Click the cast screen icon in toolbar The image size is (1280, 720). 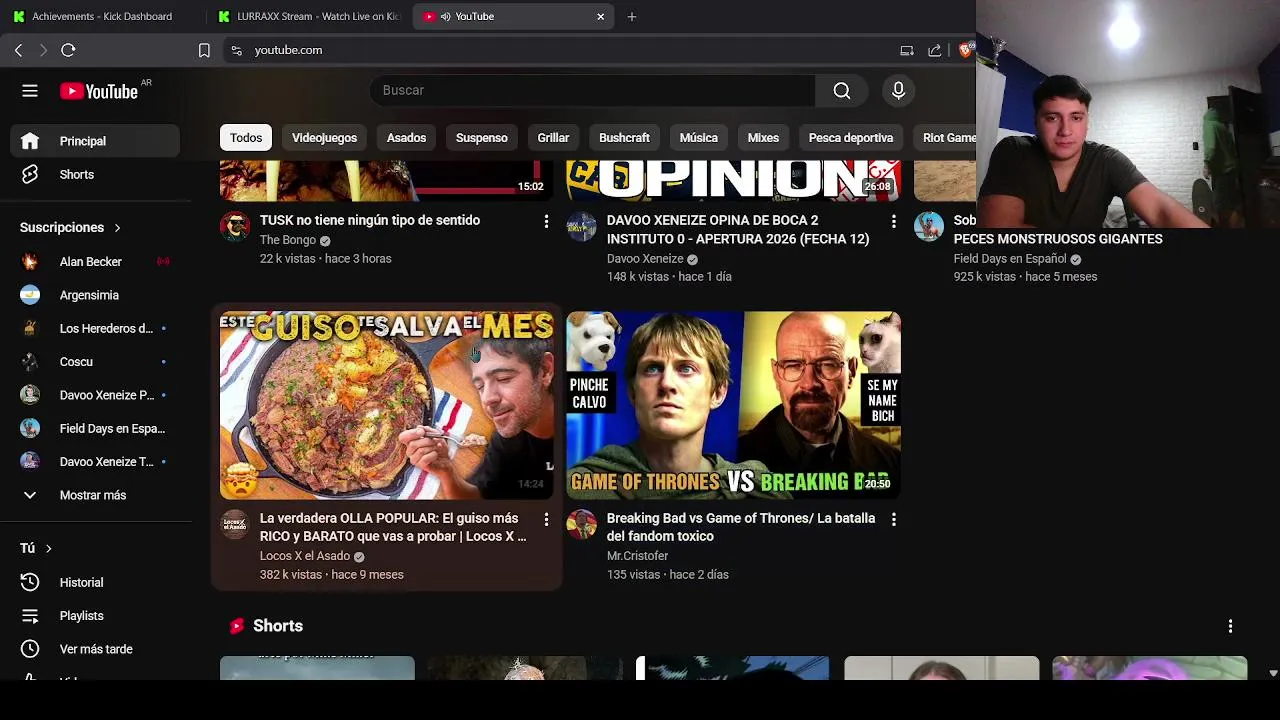pyautogui.click(x=907, y=50)
